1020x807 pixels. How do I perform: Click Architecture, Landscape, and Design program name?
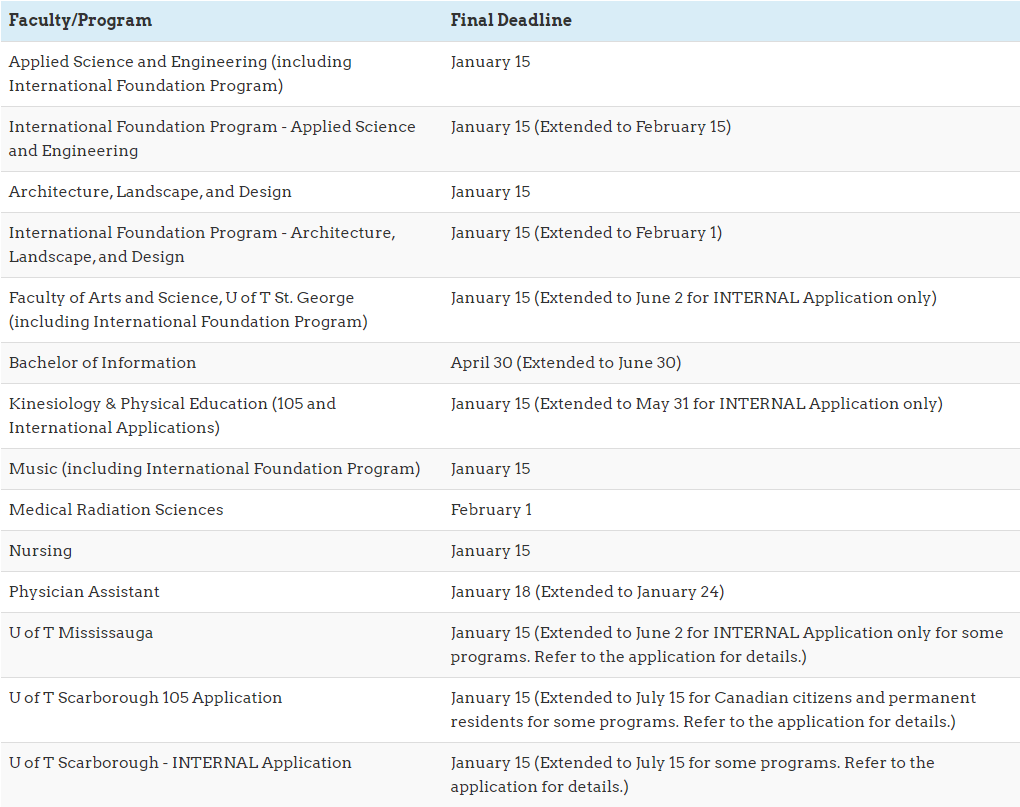[150, 192]
